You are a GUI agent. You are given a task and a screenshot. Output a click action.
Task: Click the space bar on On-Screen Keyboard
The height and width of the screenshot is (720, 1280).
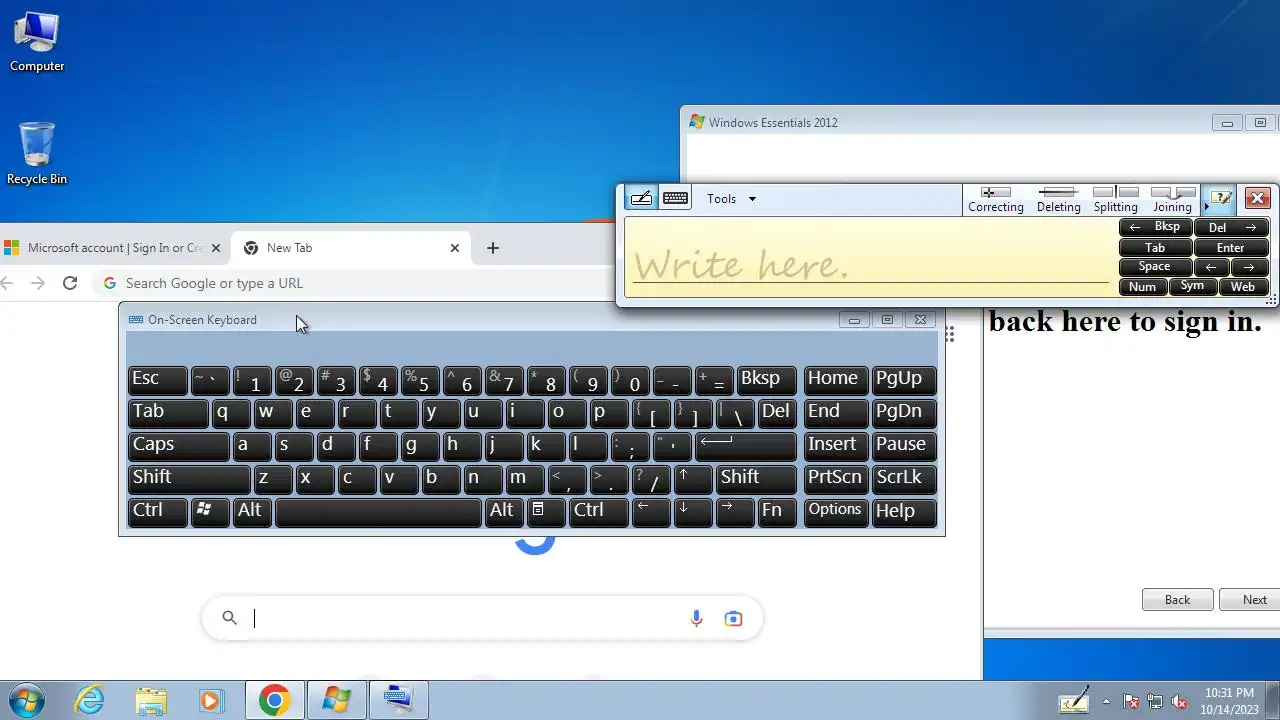[x=378, y=511]
